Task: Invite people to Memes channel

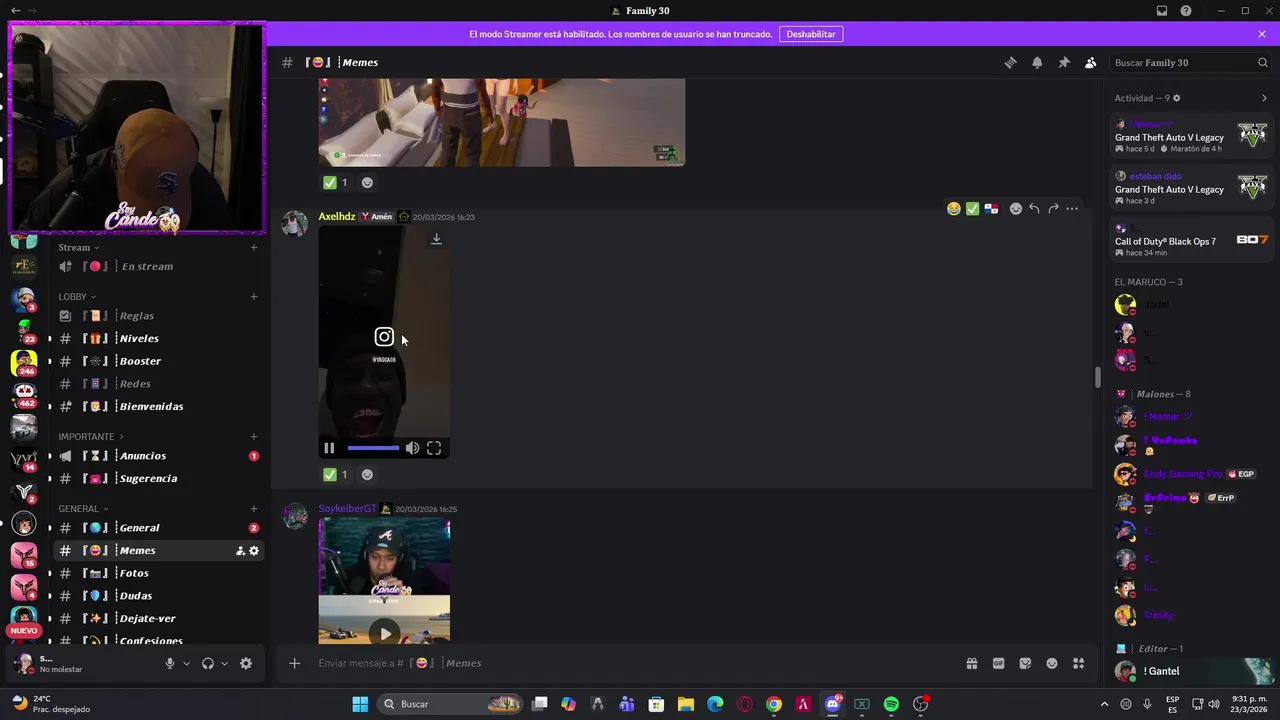Action: [x=240, y=551]
